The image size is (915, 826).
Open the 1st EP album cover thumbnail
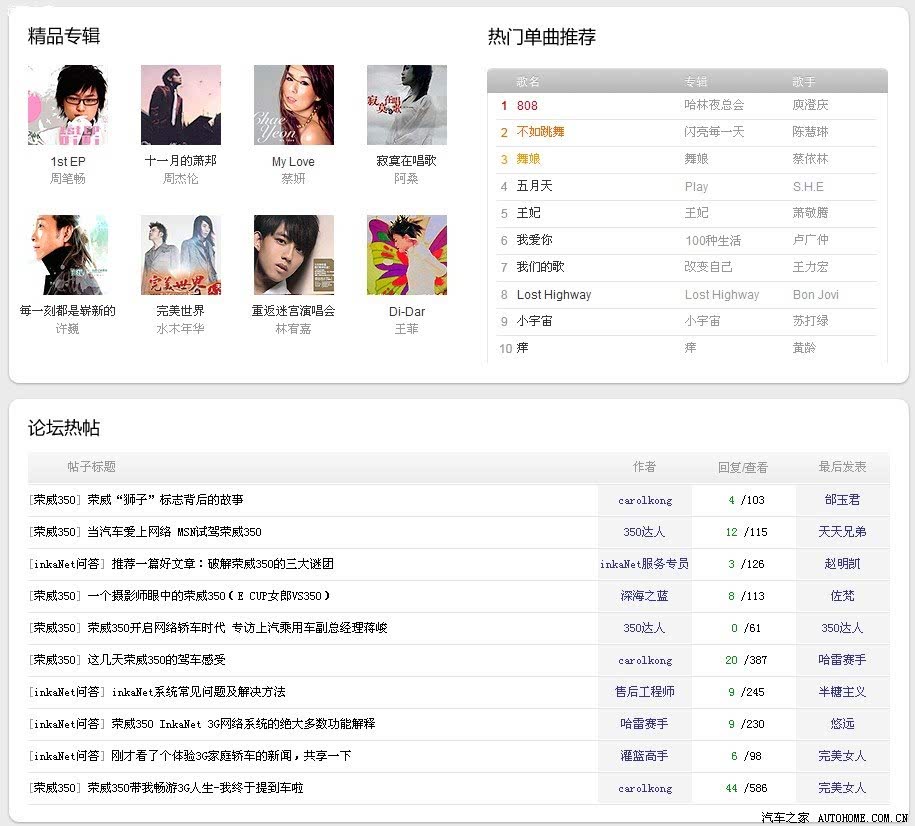[x=68, y=105]
